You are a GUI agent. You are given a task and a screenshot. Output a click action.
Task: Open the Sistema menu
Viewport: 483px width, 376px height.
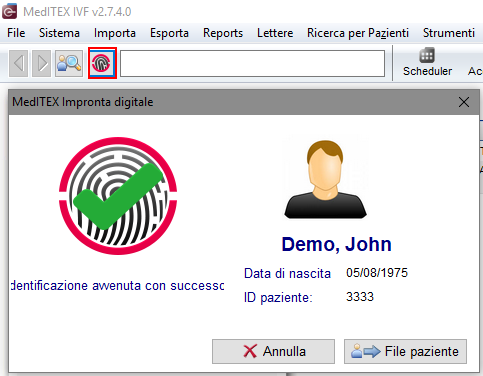pos(59,33)
